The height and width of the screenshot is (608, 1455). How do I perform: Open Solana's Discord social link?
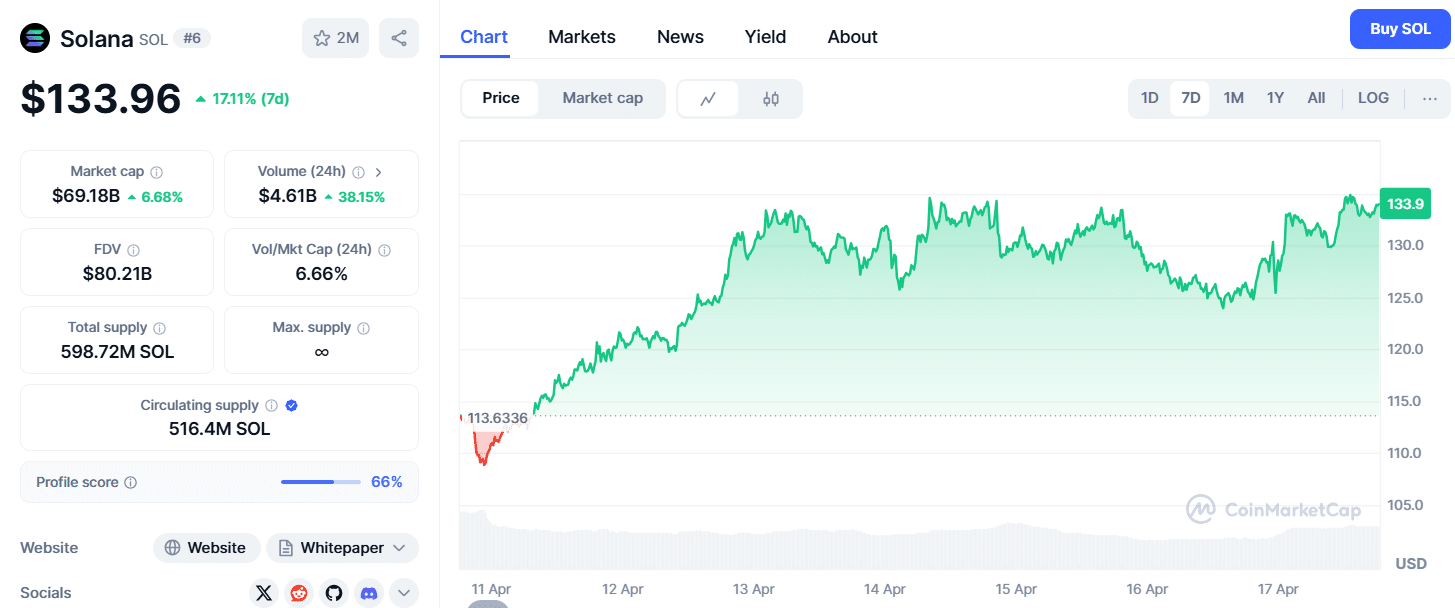tap(369, 593)
